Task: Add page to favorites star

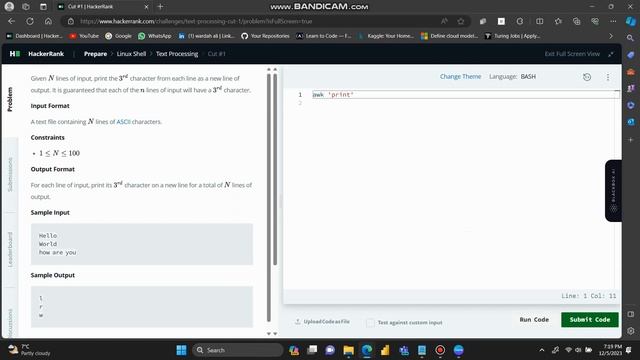Action: tap(461, 21)
